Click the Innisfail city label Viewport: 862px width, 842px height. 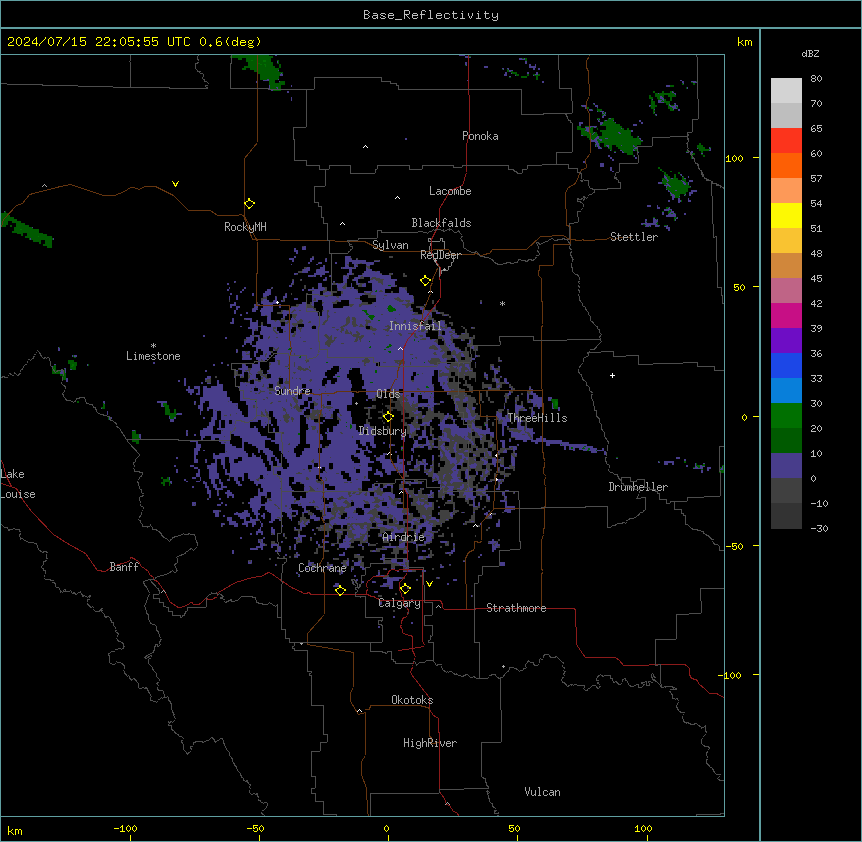pos(415,326)
